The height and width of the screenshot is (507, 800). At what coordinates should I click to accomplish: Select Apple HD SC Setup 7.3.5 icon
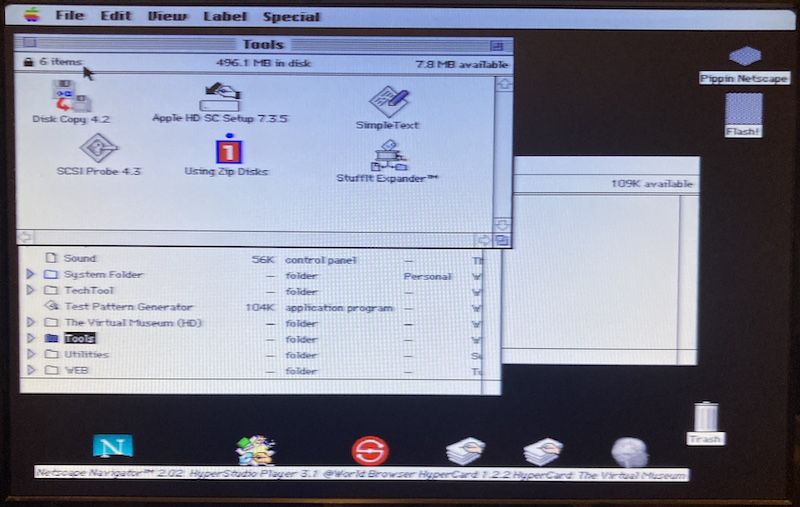point(220,97)
